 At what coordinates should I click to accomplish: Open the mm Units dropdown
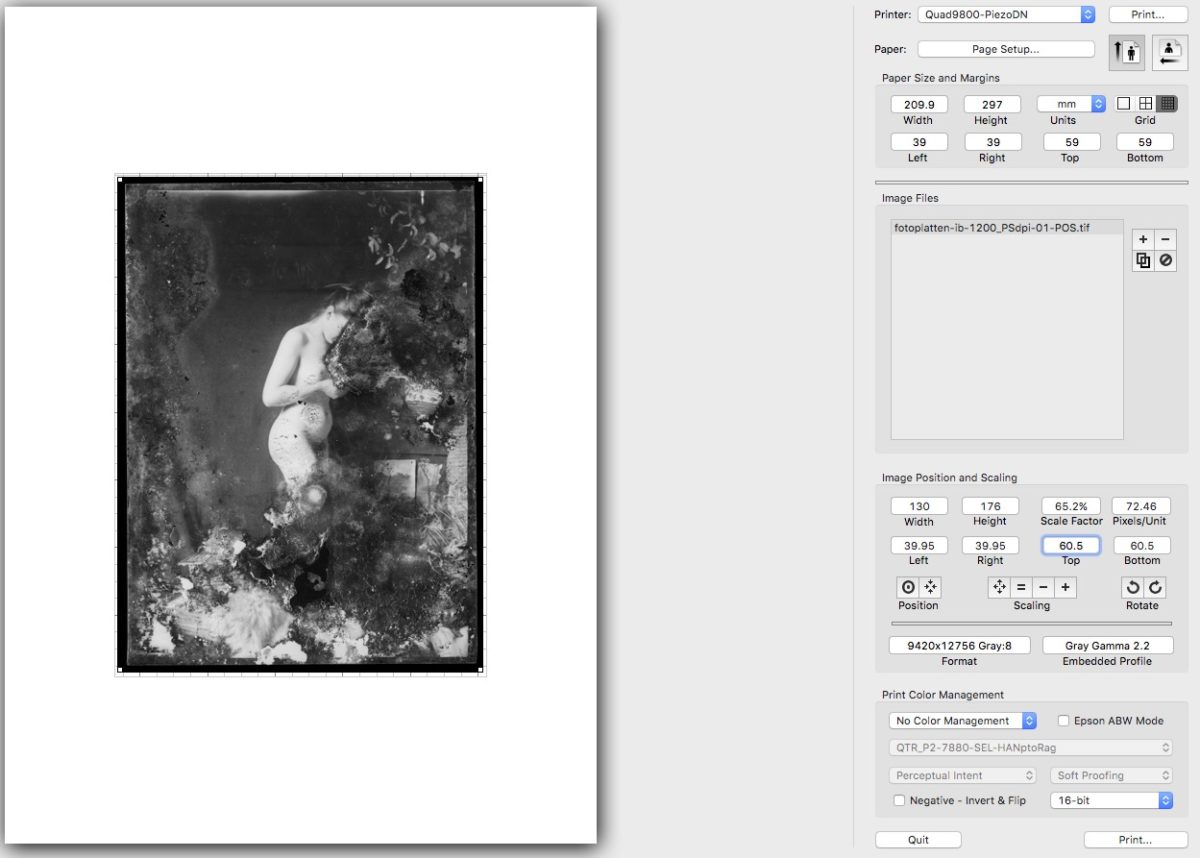(1070, 104)
